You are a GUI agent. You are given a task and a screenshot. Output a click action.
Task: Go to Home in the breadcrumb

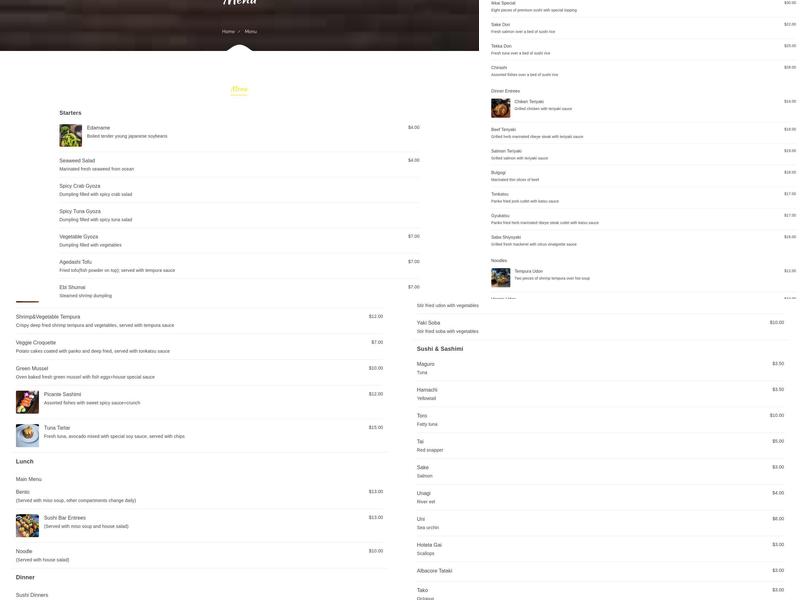point(228,32)
